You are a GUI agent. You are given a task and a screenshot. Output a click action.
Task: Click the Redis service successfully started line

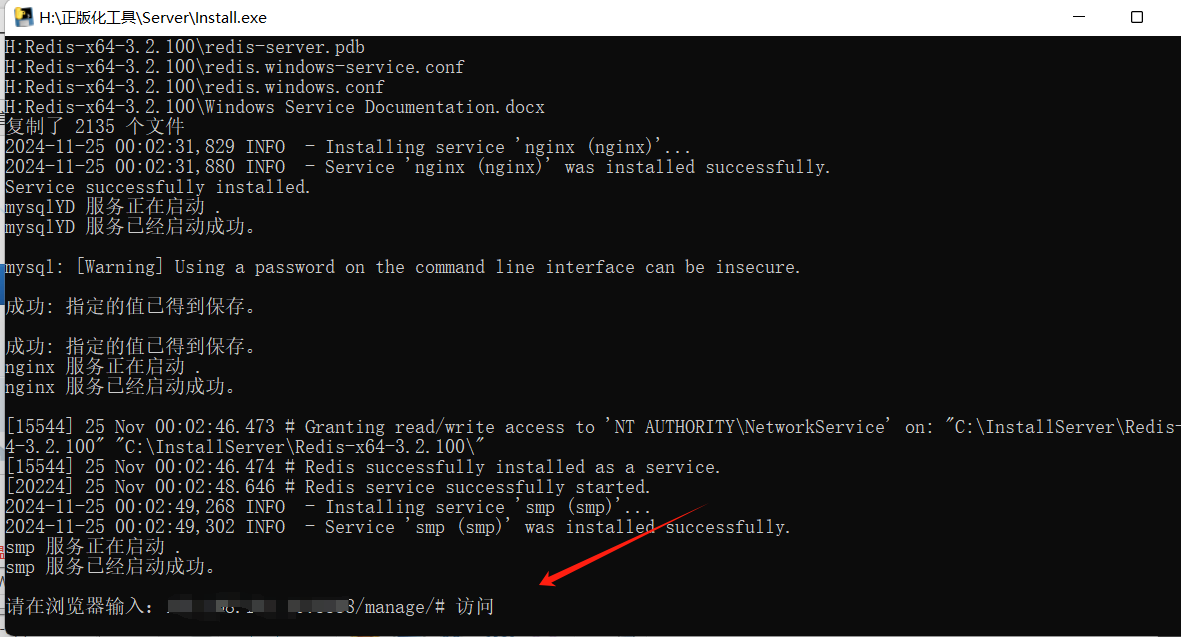[x=327, y=487]
